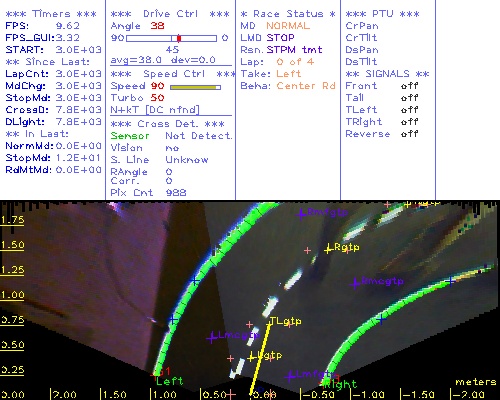Click the green Right lane label
This screenshot has width=500, height=400.
(x=340, y=385)
